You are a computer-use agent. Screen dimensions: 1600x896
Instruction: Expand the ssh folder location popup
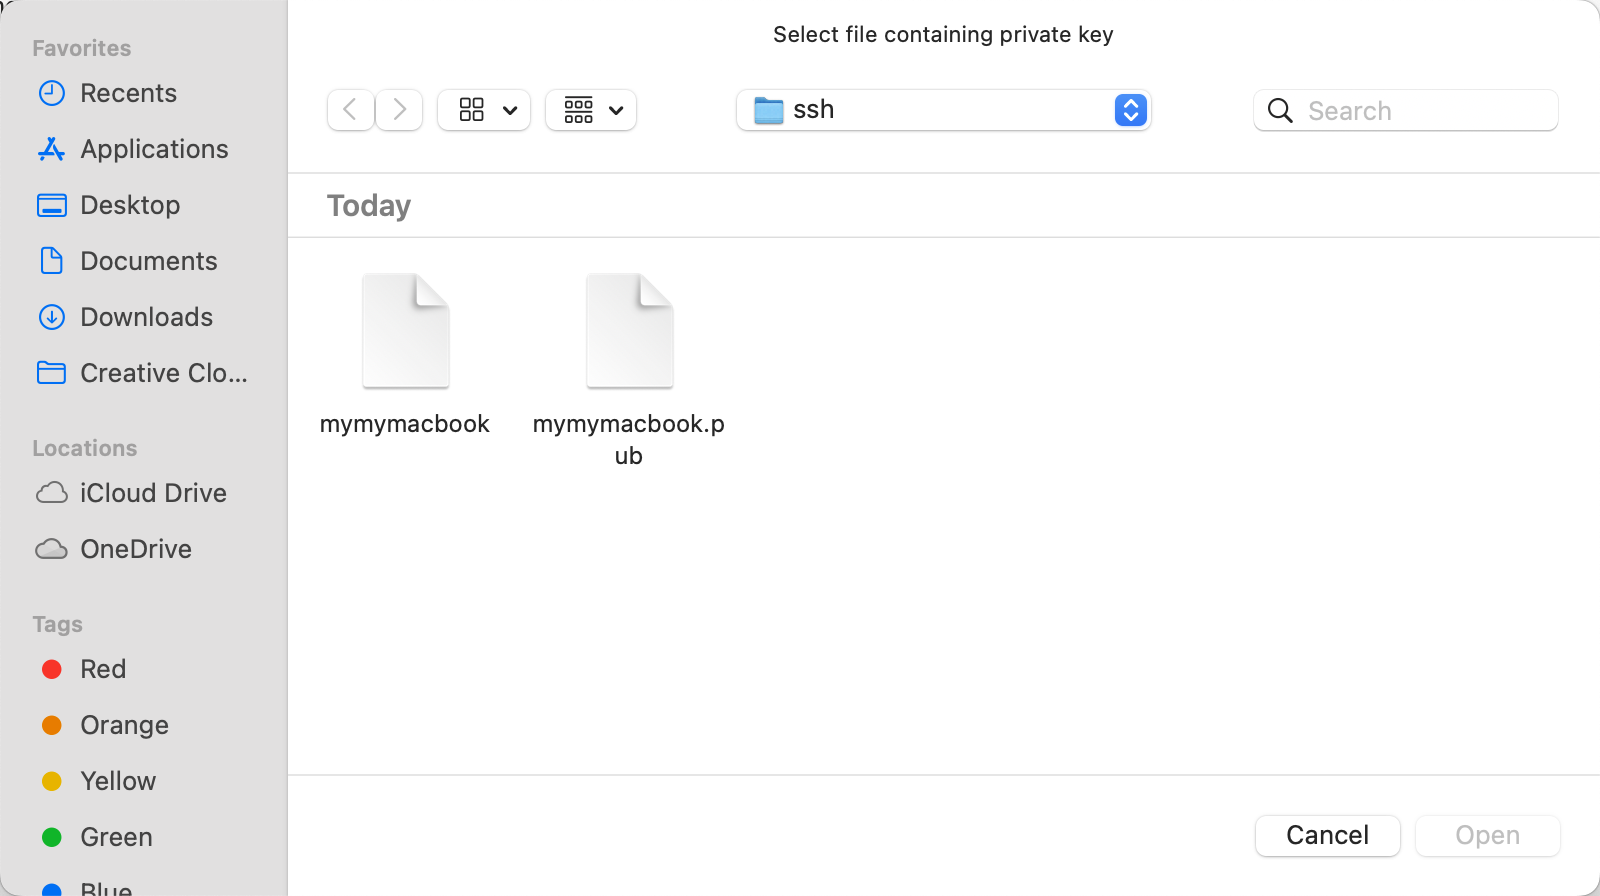click(x=1130, y=110)
